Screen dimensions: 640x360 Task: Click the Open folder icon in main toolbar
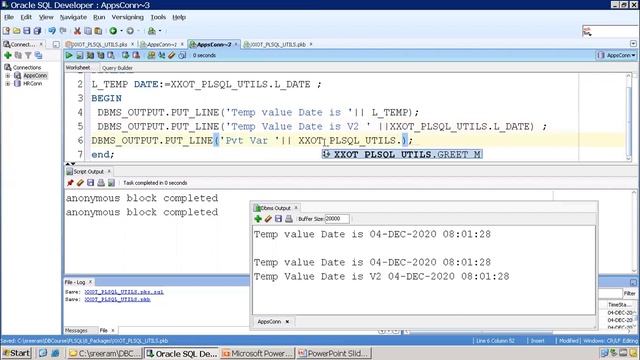coord(17,31)
